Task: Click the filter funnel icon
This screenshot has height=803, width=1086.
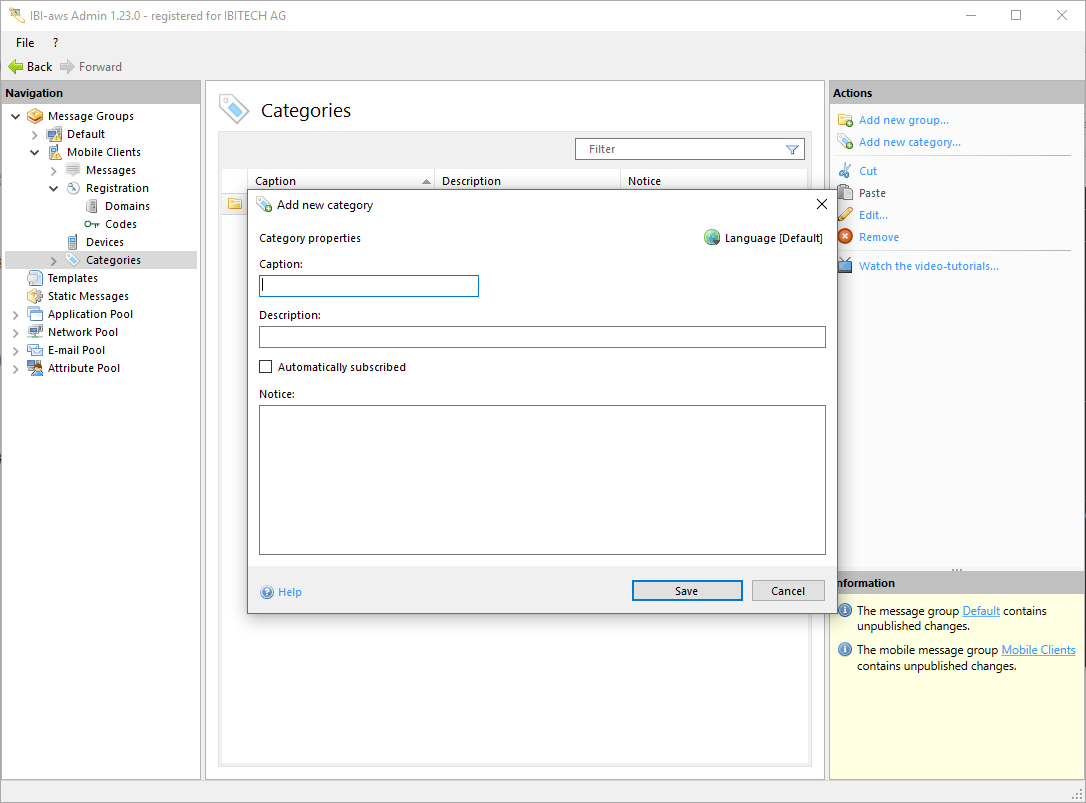Action: 792,150
